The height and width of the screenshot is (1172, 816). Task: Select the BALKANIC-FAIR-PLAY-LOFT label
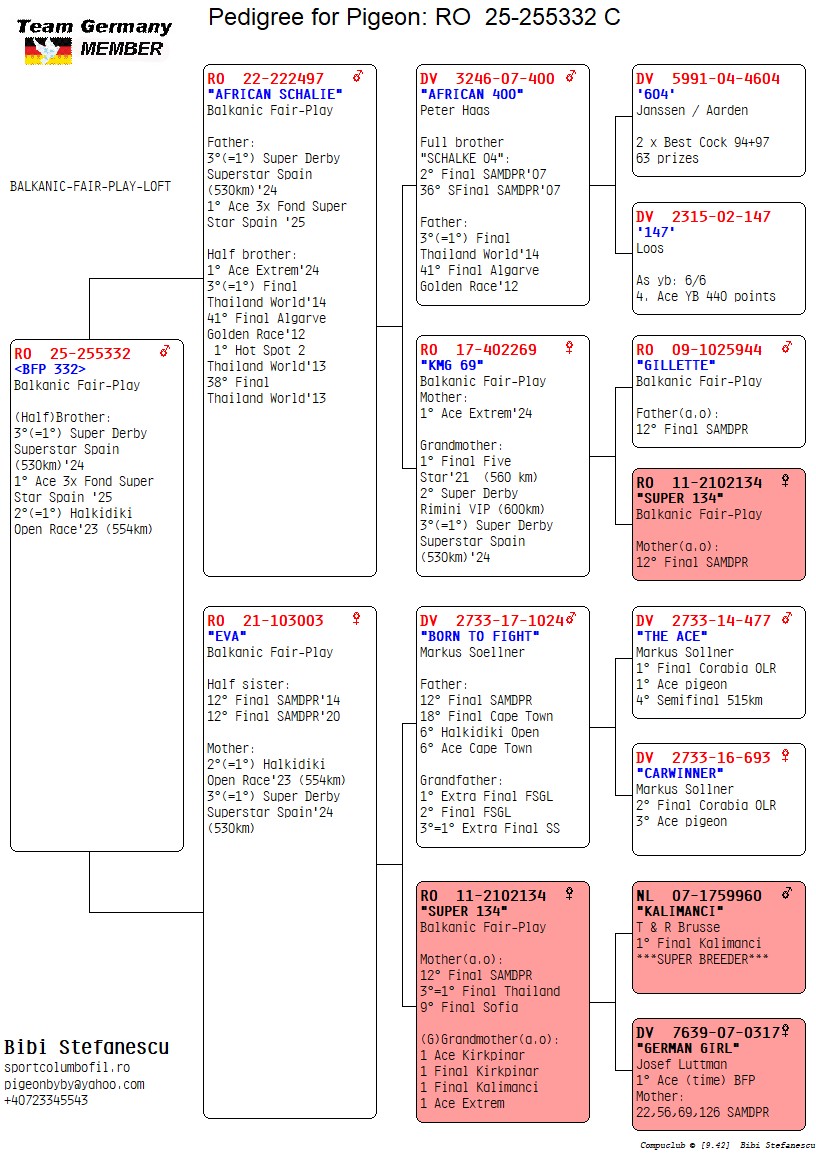coord(90,186)
